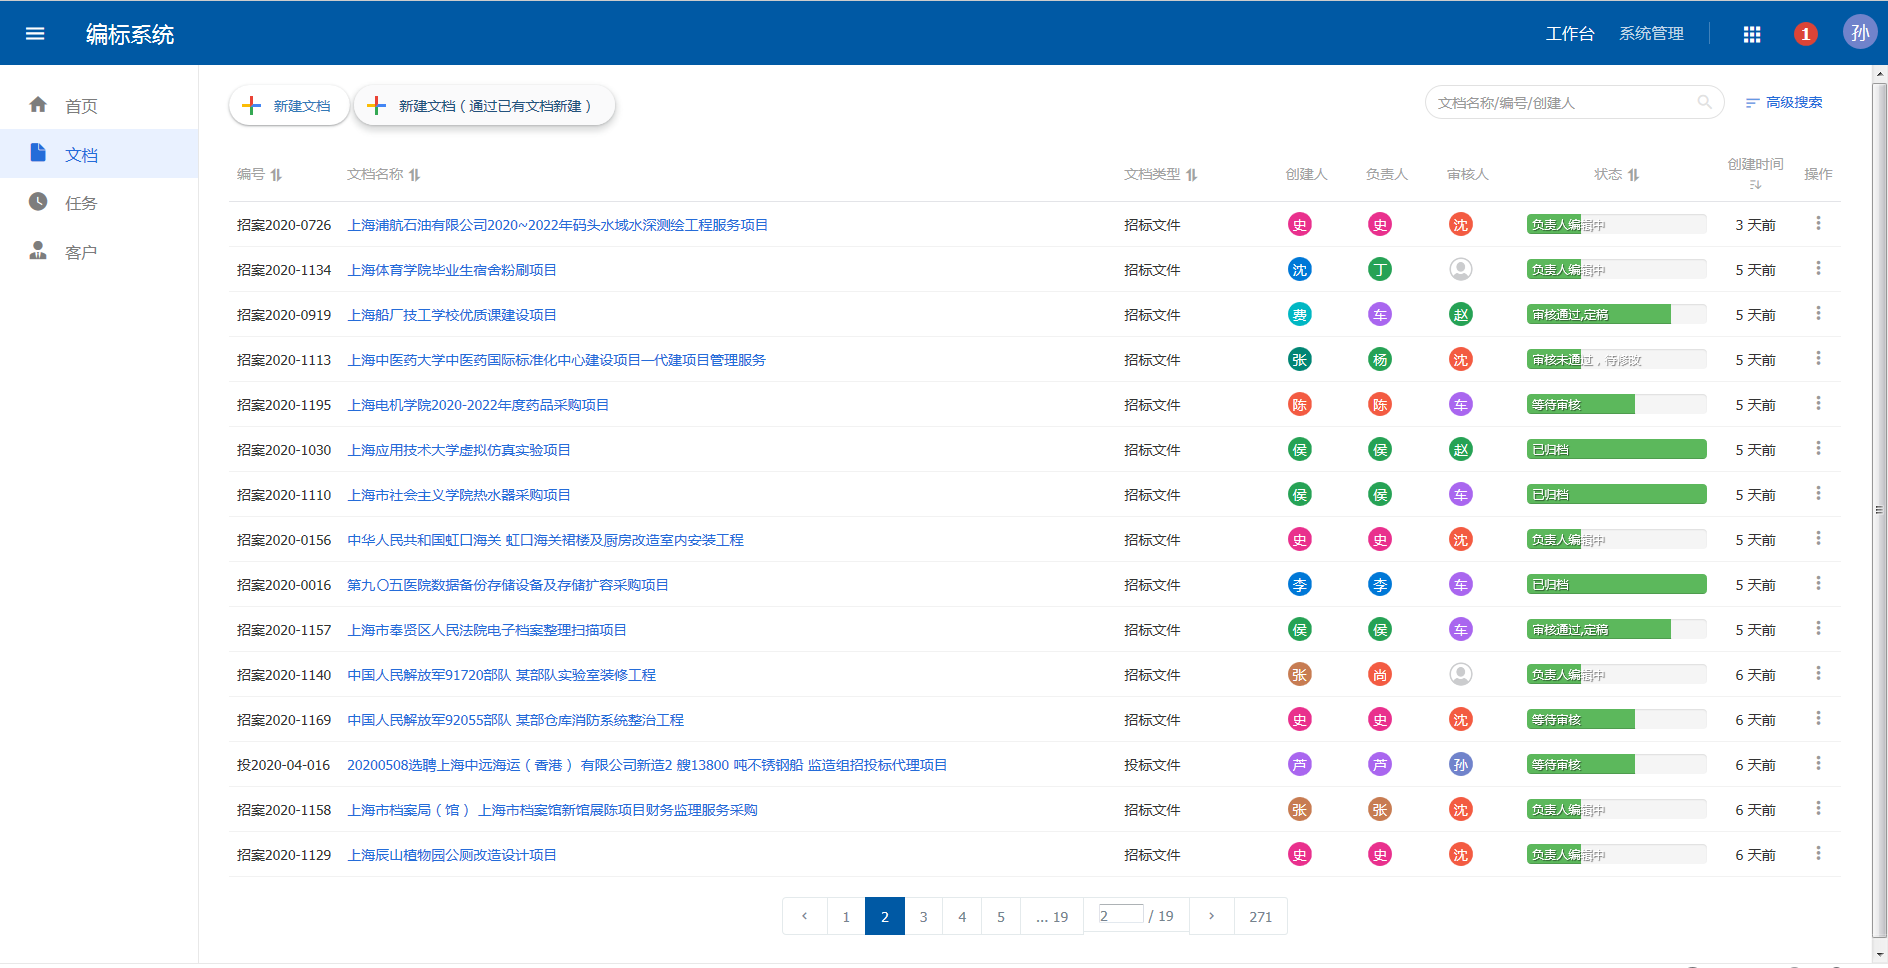
Task: Switch to 任务 in sidebar
Action: 80,203
